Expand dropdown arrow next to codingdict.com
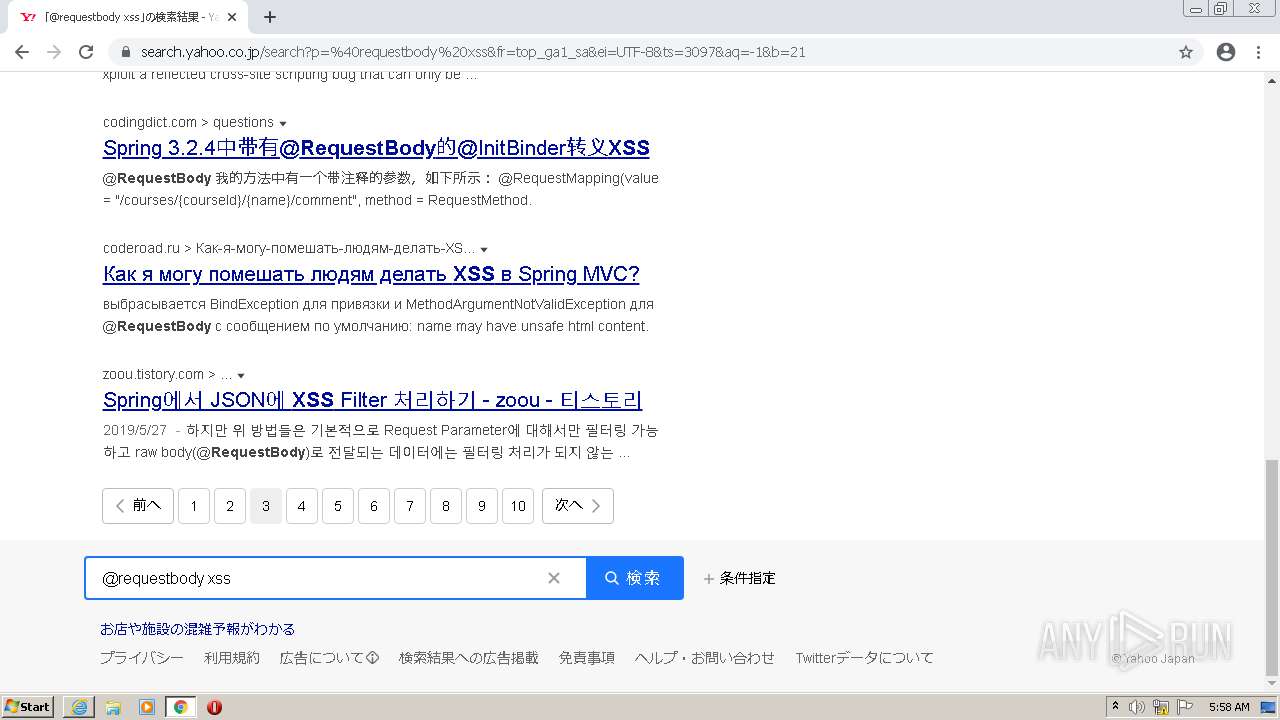The width and height of the screenshot is (1280, 720). (x=283, y=123)
